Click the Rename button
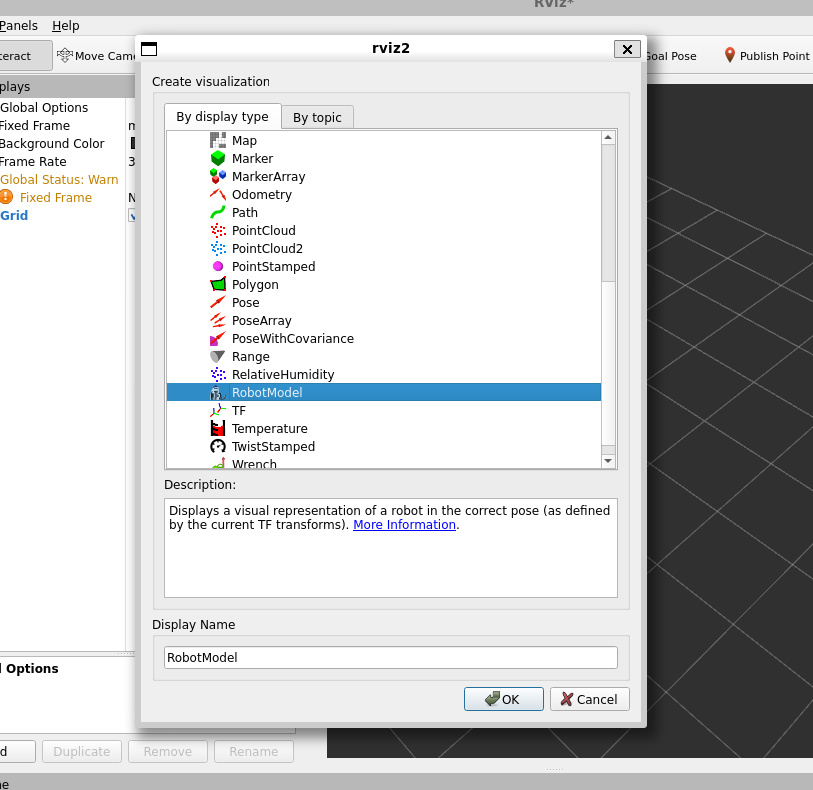Screen dimensions: 813x790 [254, 751]
